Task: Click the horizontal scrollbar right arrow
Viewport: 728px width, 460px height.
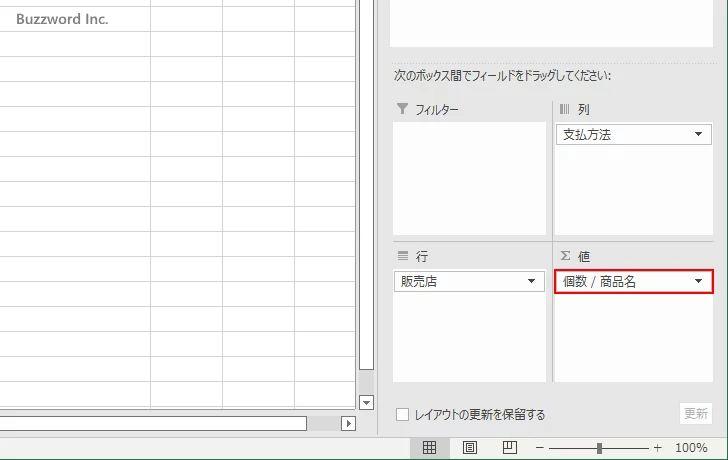Action: pos(348,423)
